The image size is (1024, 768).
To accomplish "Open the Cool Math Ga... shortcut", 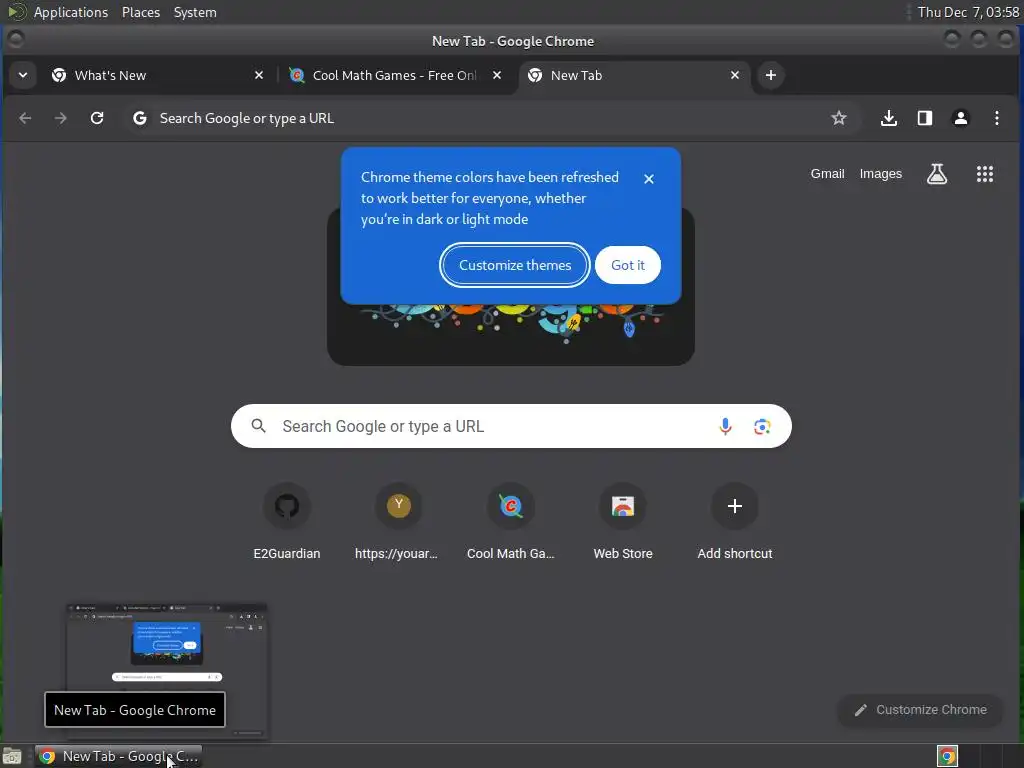I will click(511, 521).
